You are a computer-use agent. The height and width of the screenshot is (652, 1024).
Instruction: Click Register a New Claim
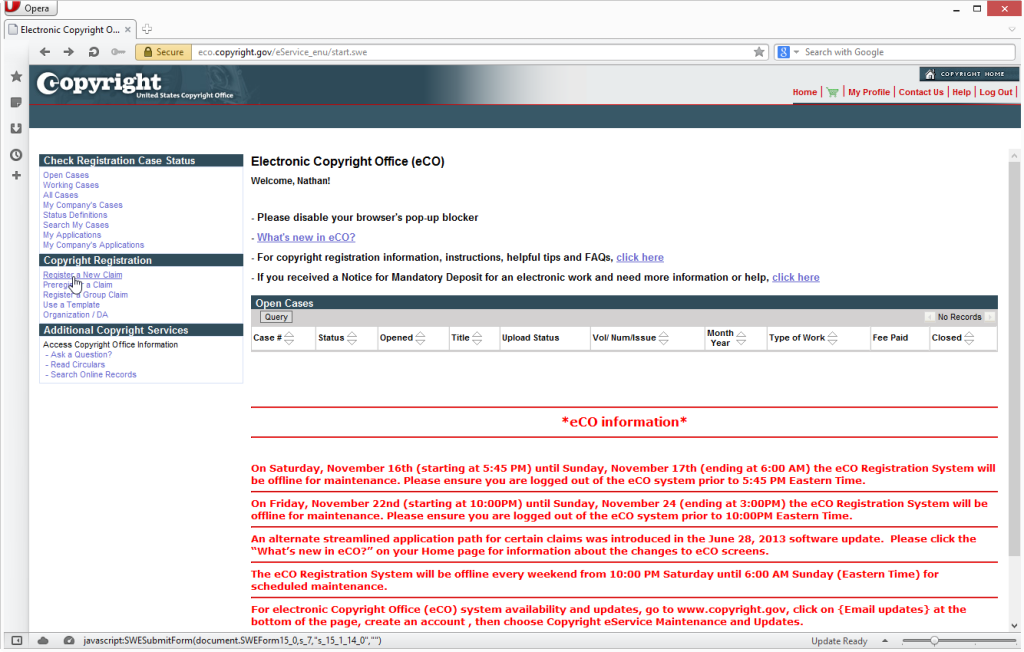(82, 275)
